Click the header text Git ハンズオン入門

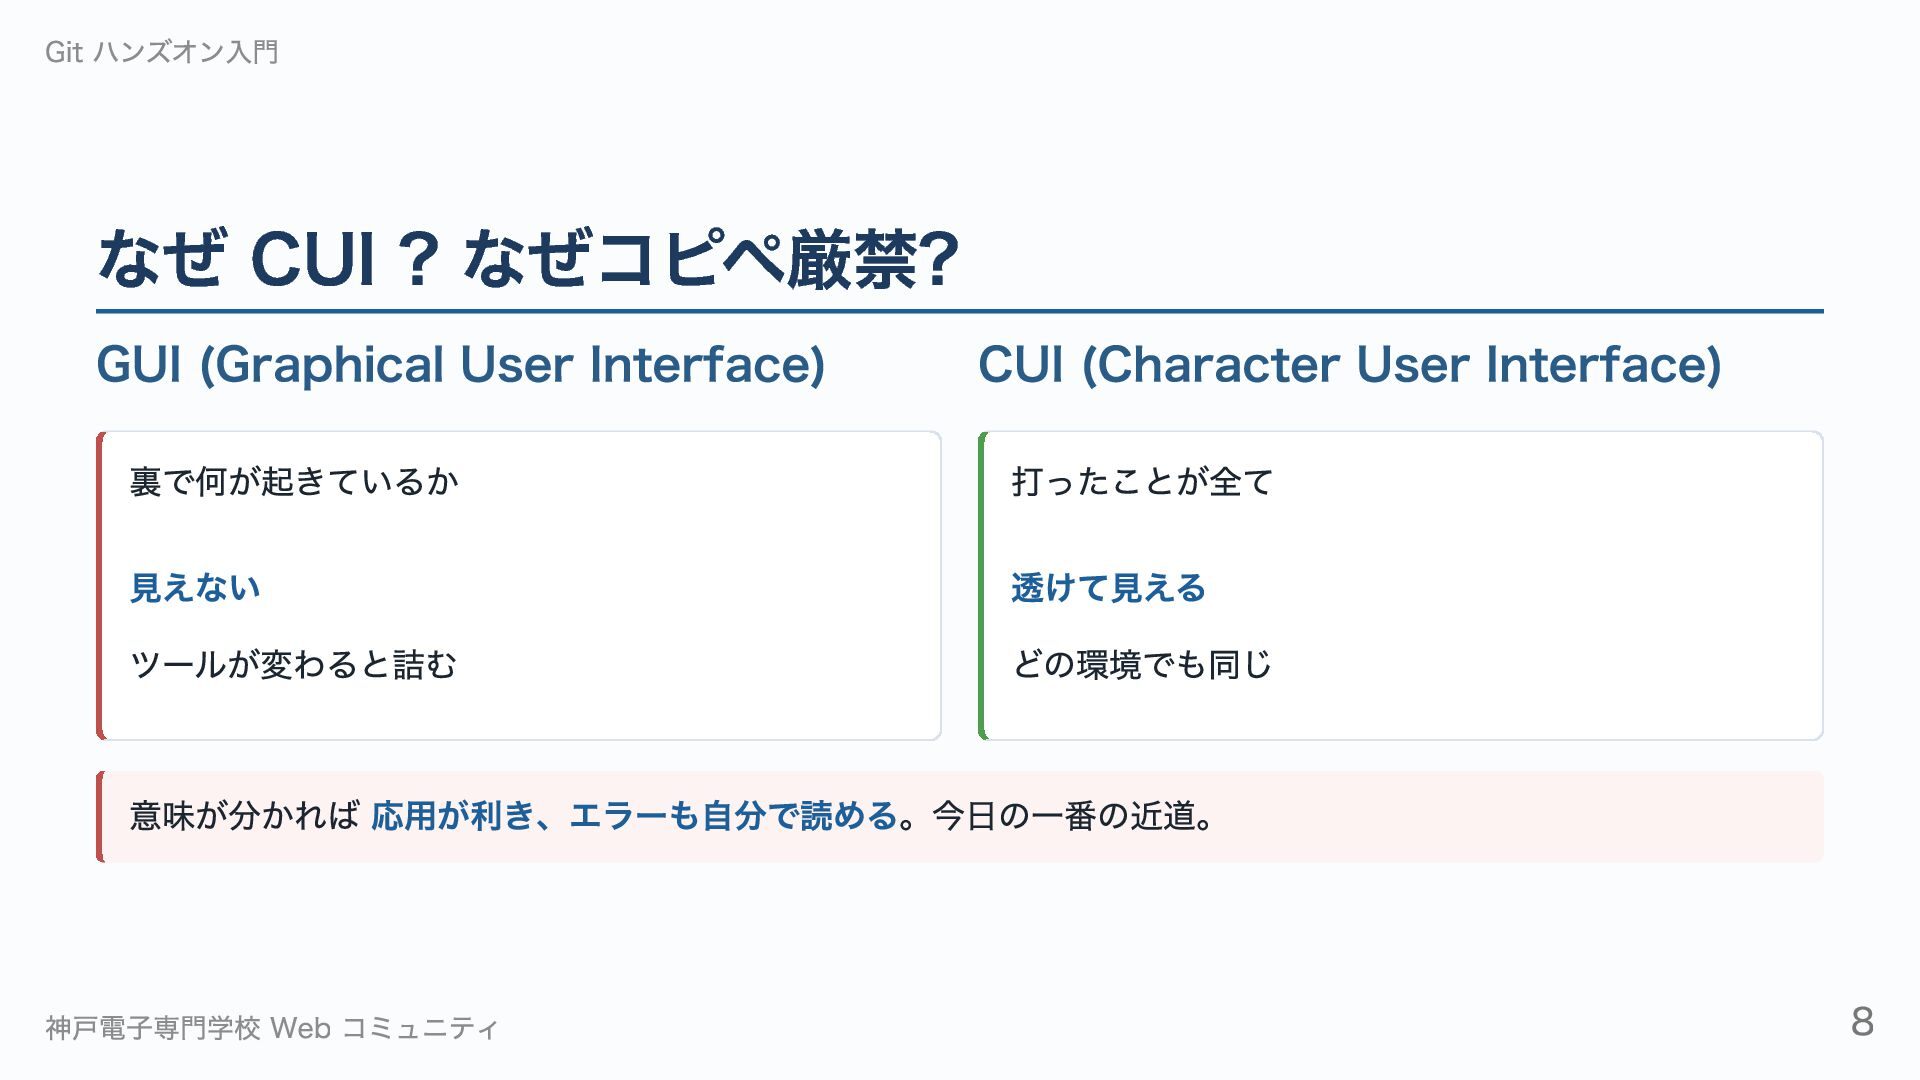[162, 52]
